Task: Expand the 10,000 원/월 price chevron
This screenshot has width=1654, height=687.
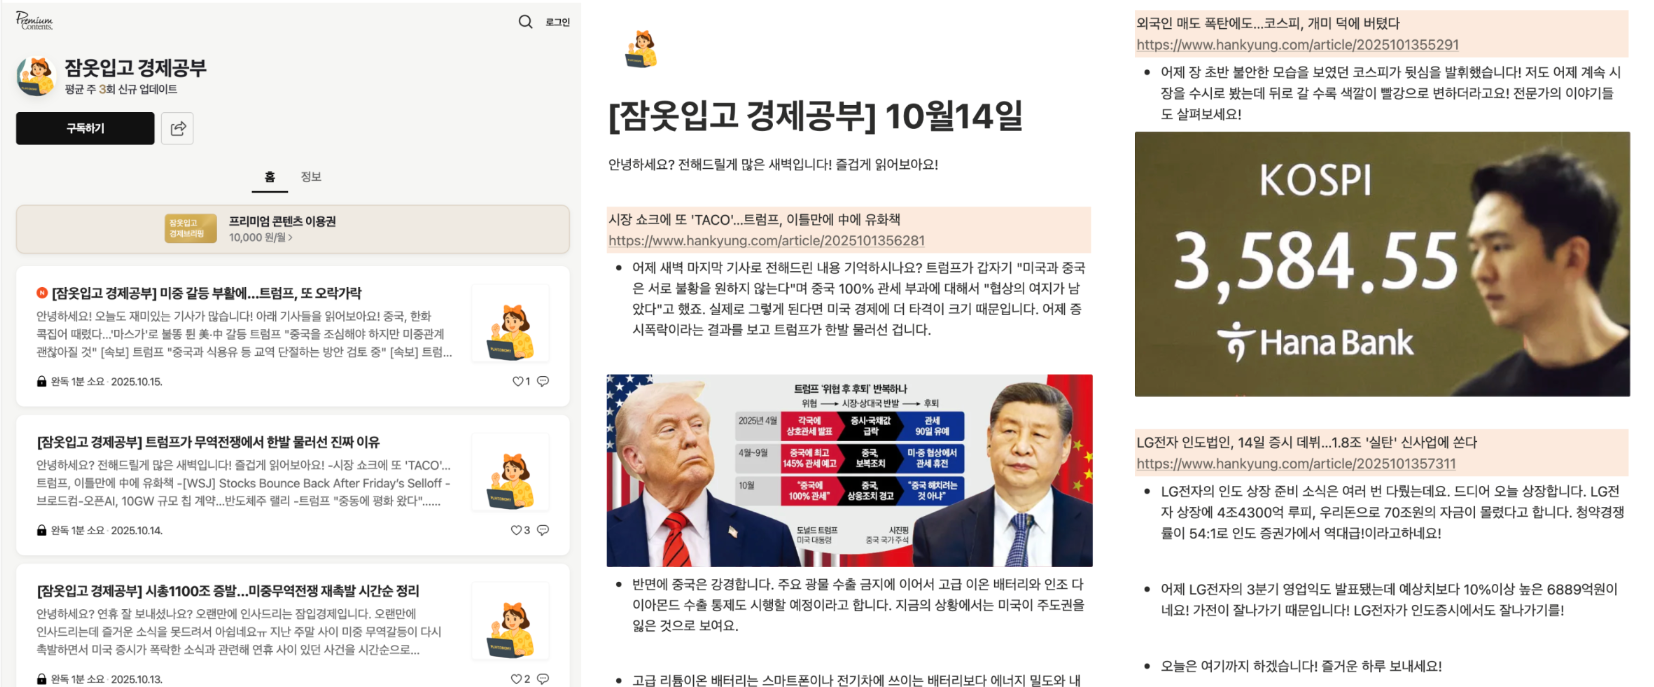Action: [x=290, y=238]
